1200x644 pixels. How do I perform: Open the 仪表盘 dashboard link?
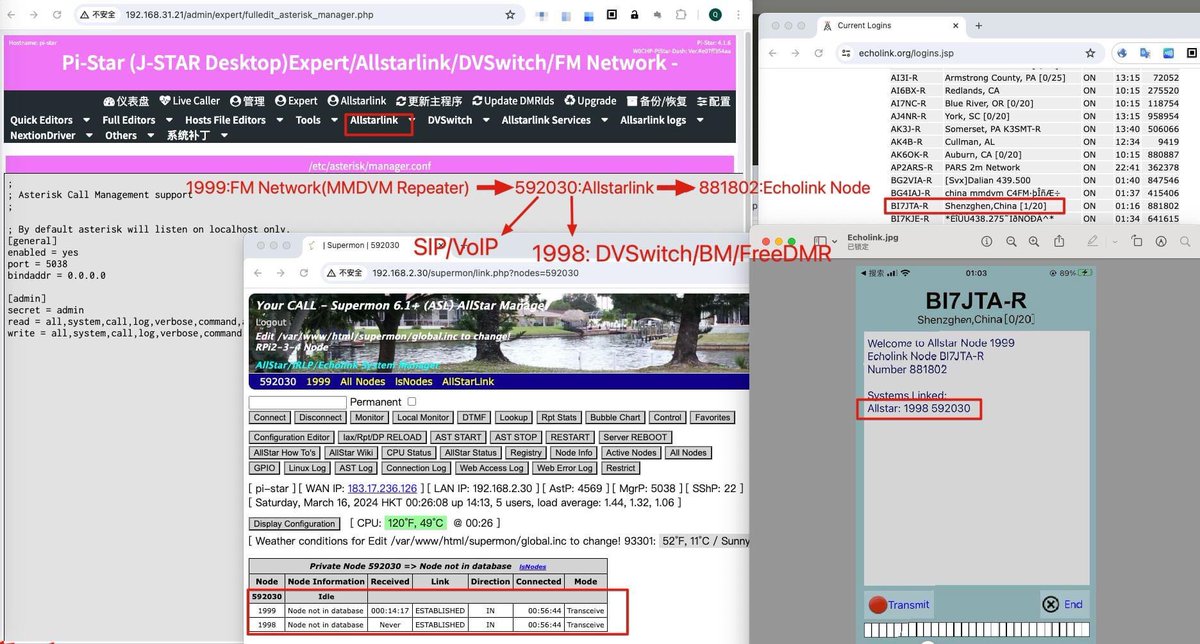click(126, 101)
